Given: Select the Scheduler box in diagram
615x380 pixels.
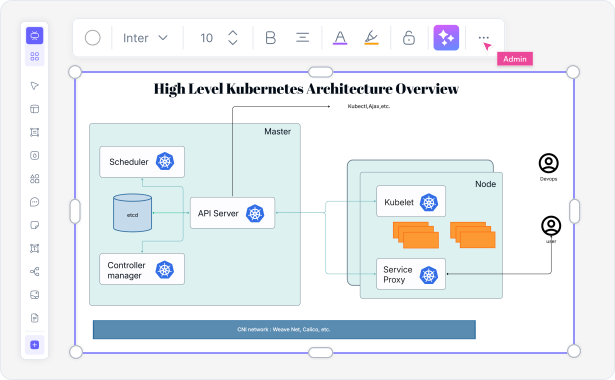Looking at the screenshot, I should [142, 162].
